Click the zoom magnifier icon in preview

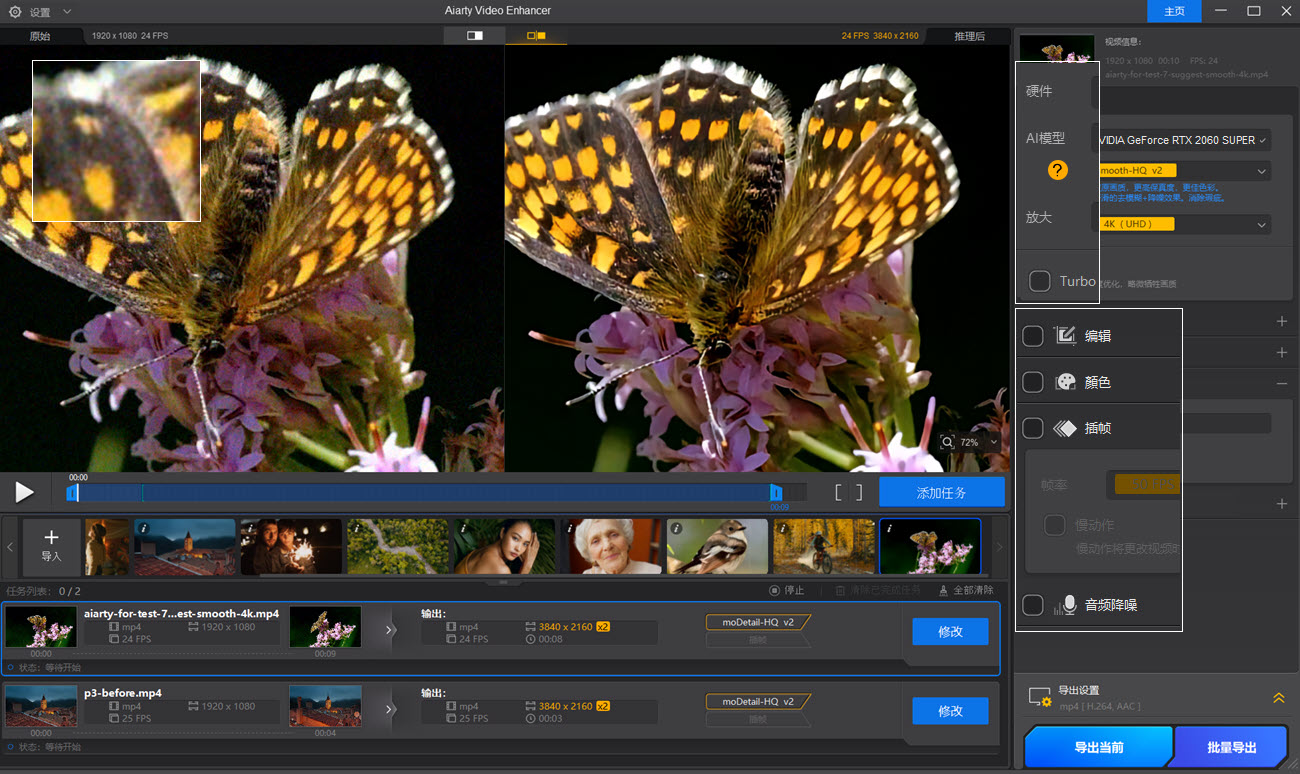[948, 442]
